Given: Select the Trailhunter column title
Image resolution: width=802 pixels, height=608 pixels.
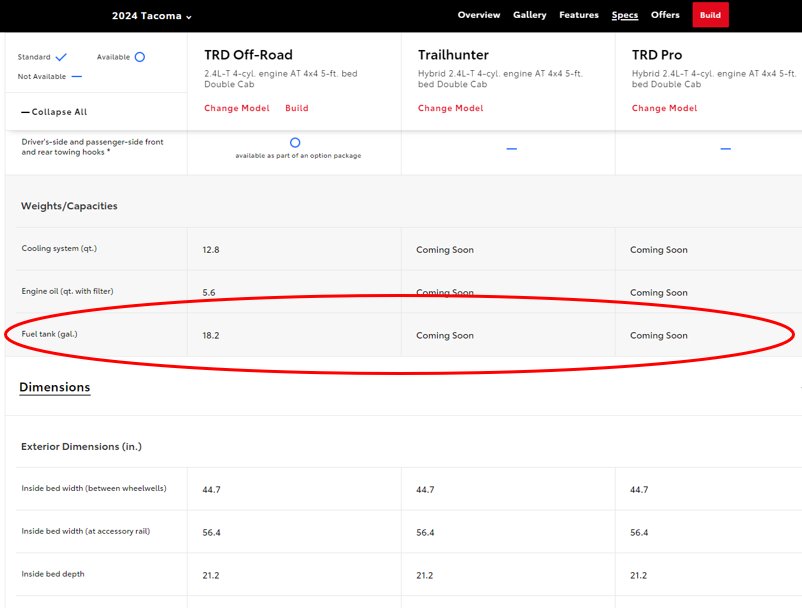Looking at the screenshot, I should pos(453,55).
